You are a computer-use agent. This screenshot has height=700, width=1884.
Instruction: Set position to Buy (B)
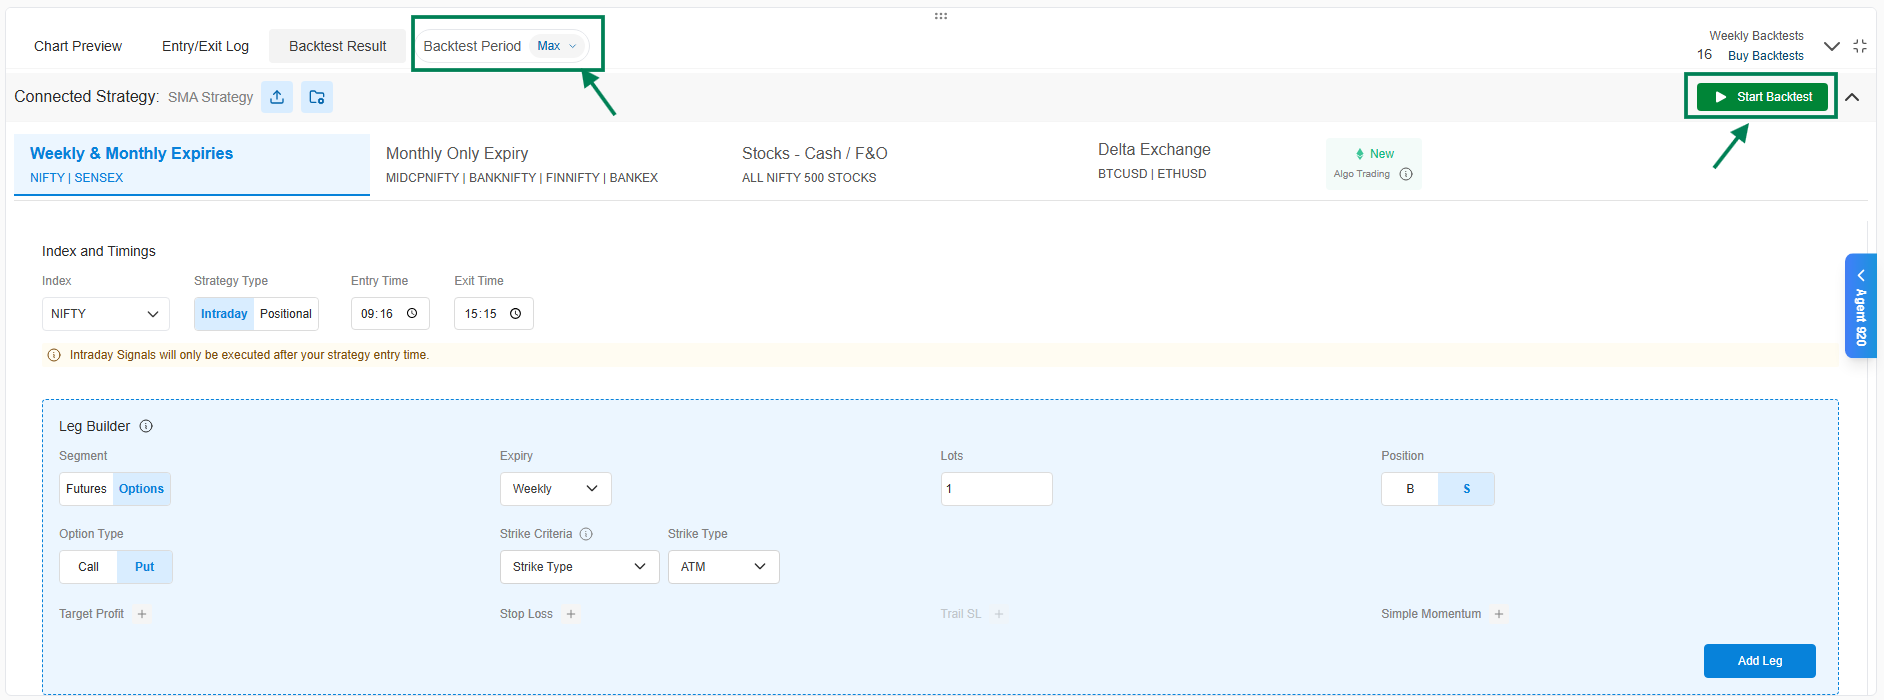pyautogui.click(x=1410, y=489)
